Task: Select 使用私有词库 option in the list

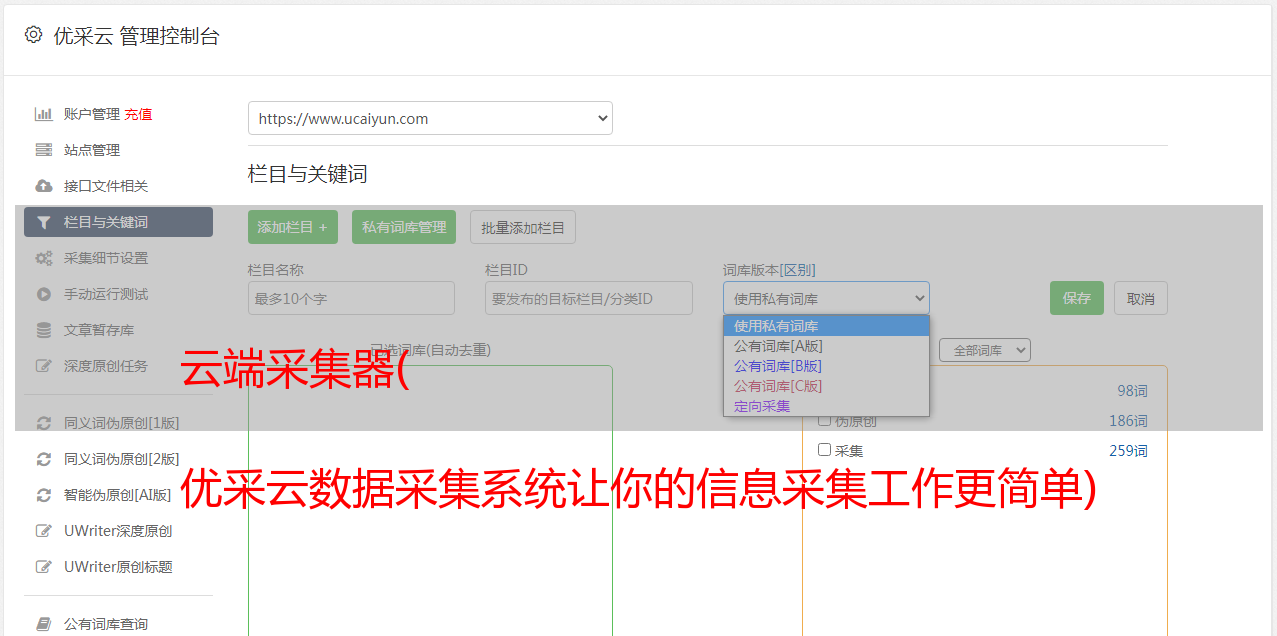Action: click(826, 326)
